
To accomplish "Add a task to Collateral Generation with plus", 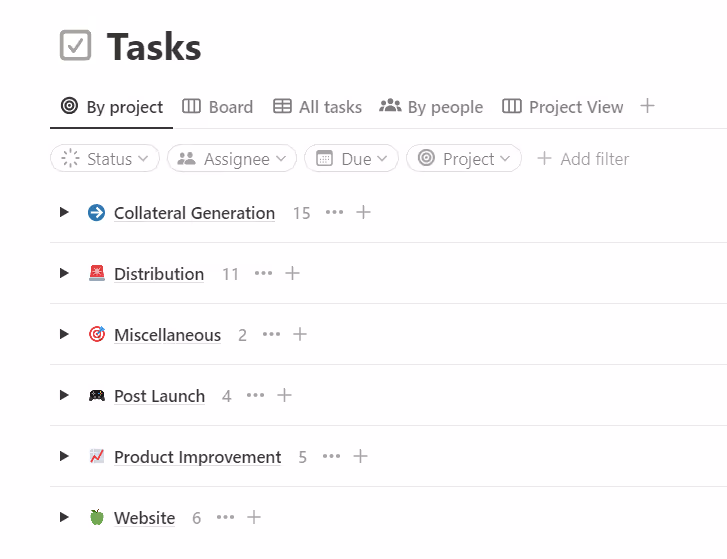I will tap(364, 212).
